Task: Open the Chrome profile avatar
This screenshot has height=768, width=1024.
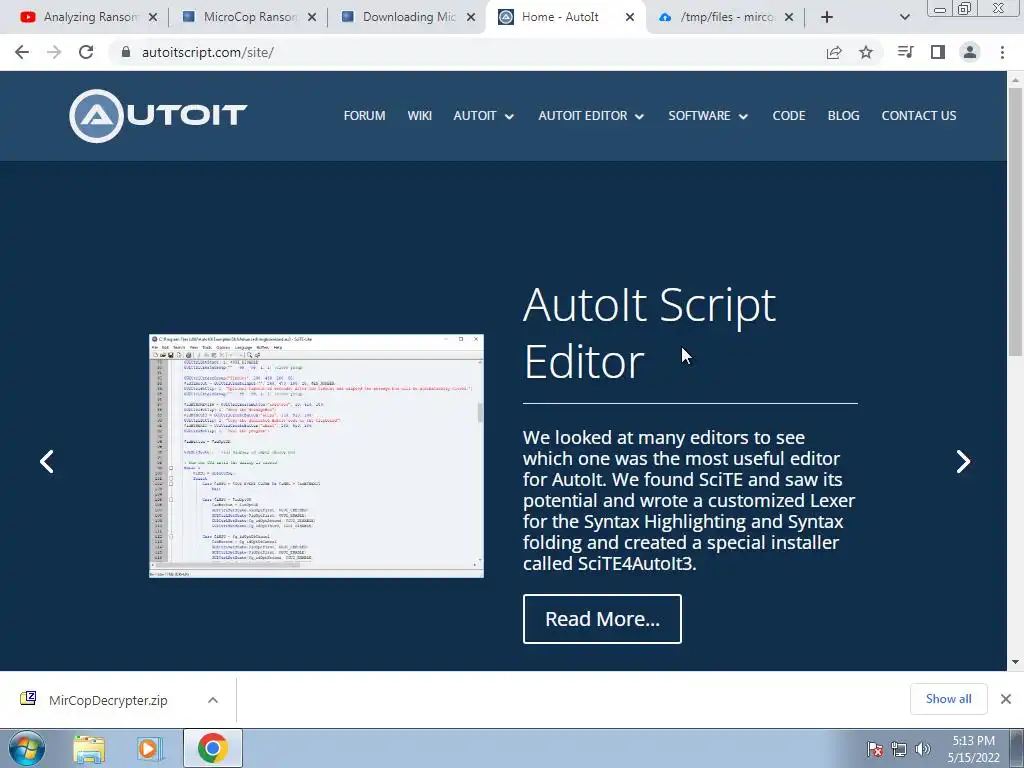Action: (x=970, y=52)
